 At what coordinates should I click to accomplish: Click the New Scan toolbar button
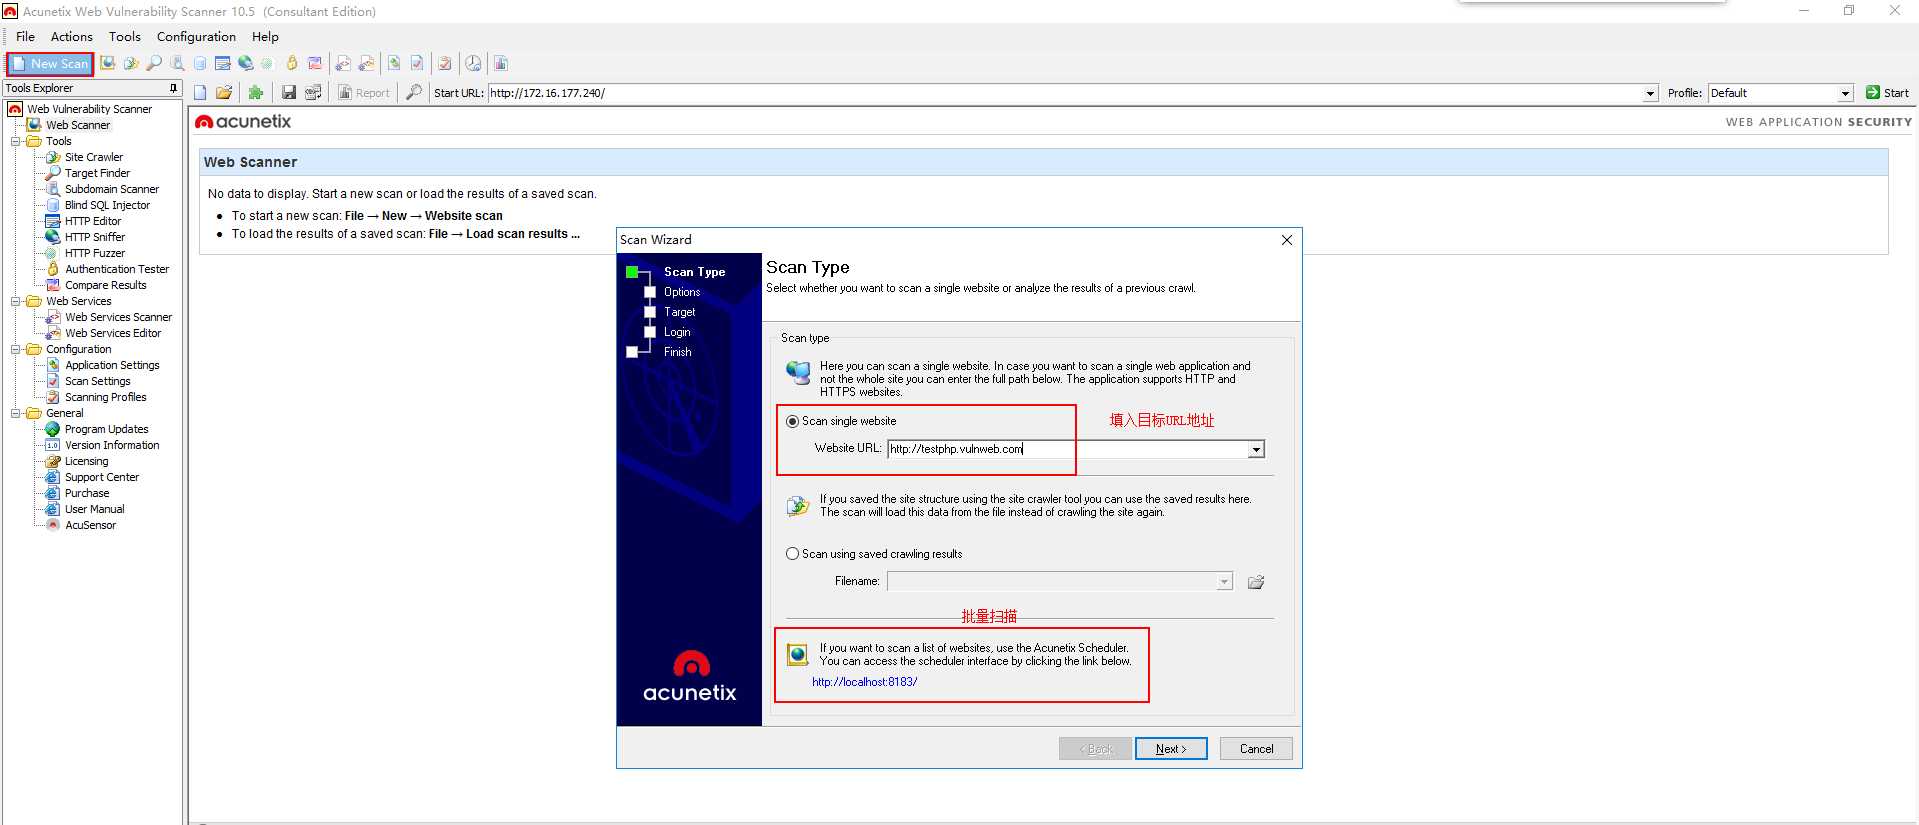click(50, 64)
